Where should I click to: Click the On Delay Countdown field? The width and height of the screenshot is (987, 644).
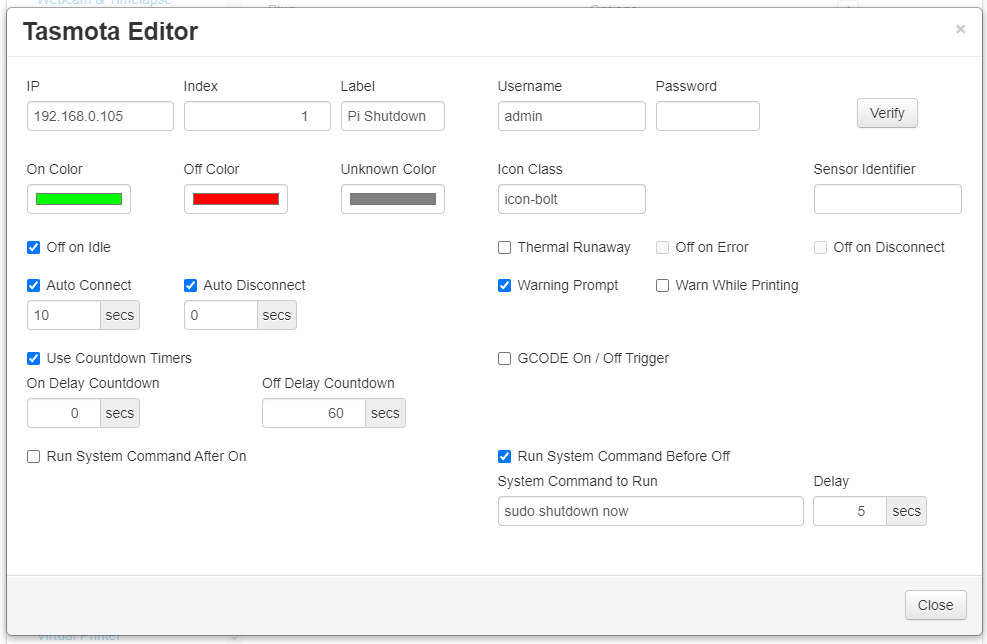[x=64, y=414]
